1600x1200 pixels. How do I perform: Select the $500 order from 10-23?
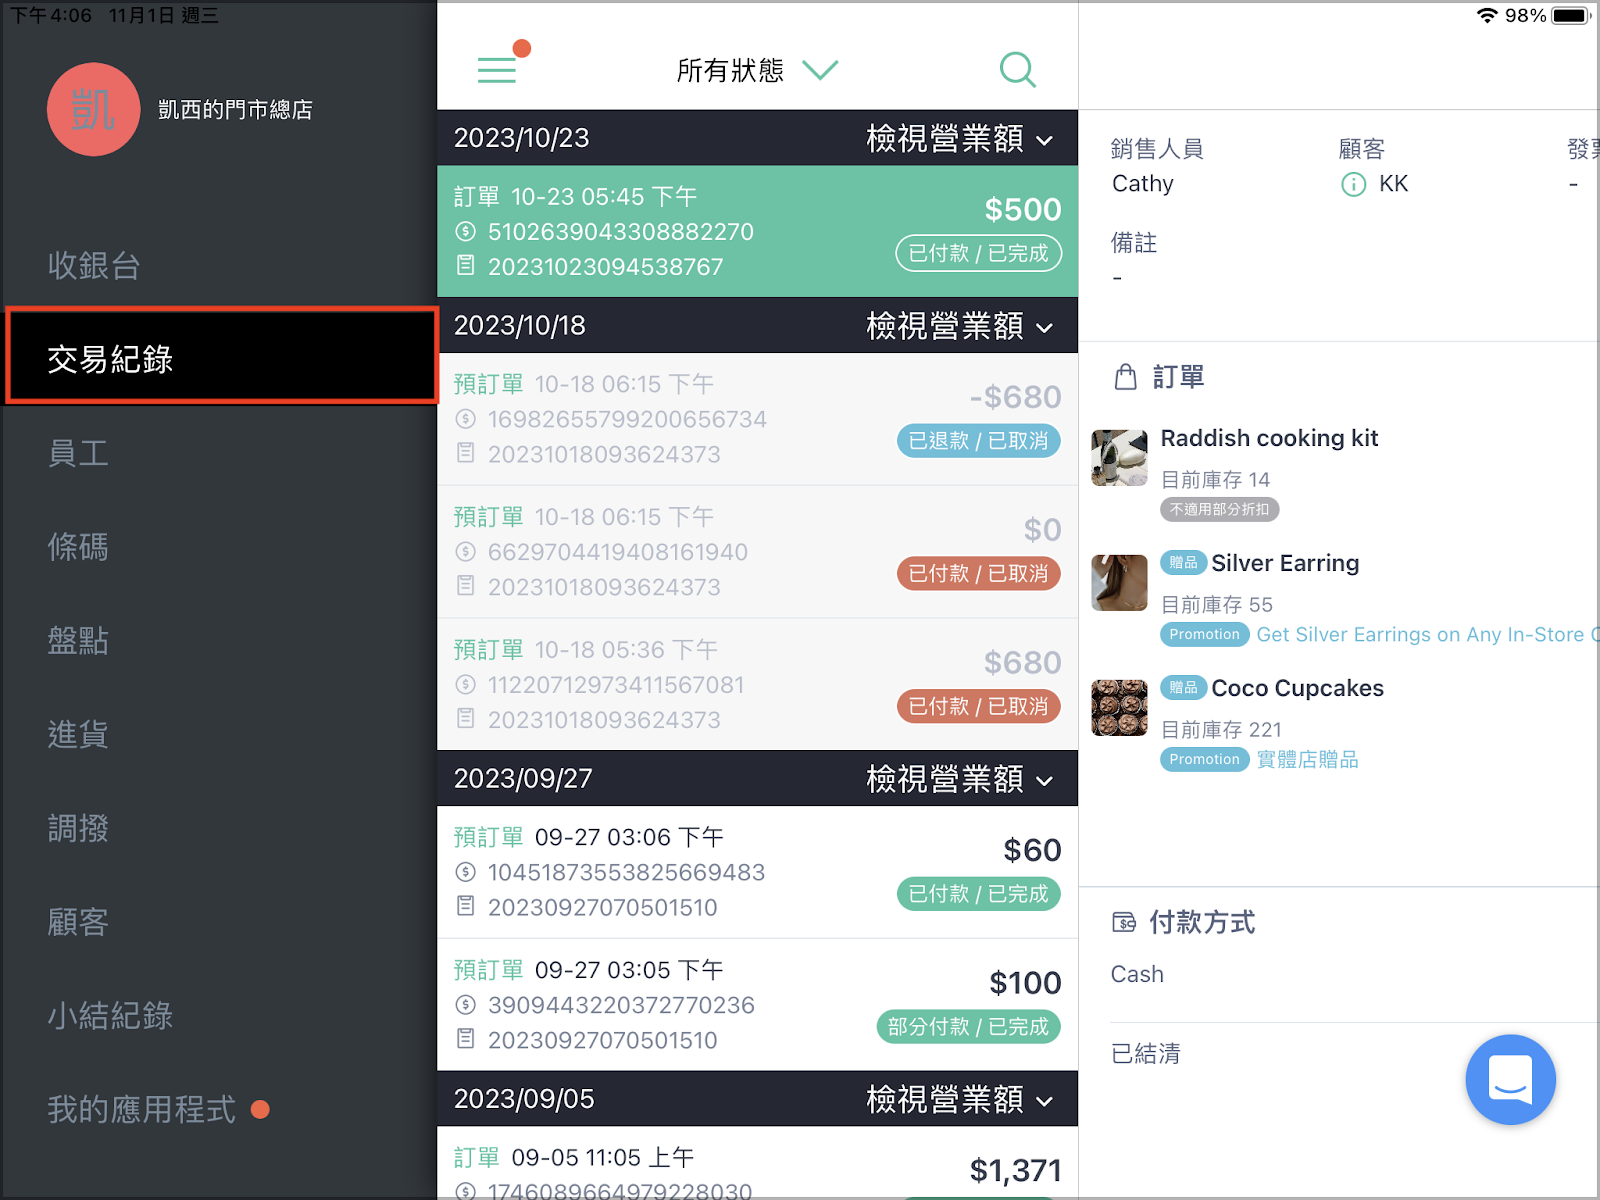click(x=757, y=231)
